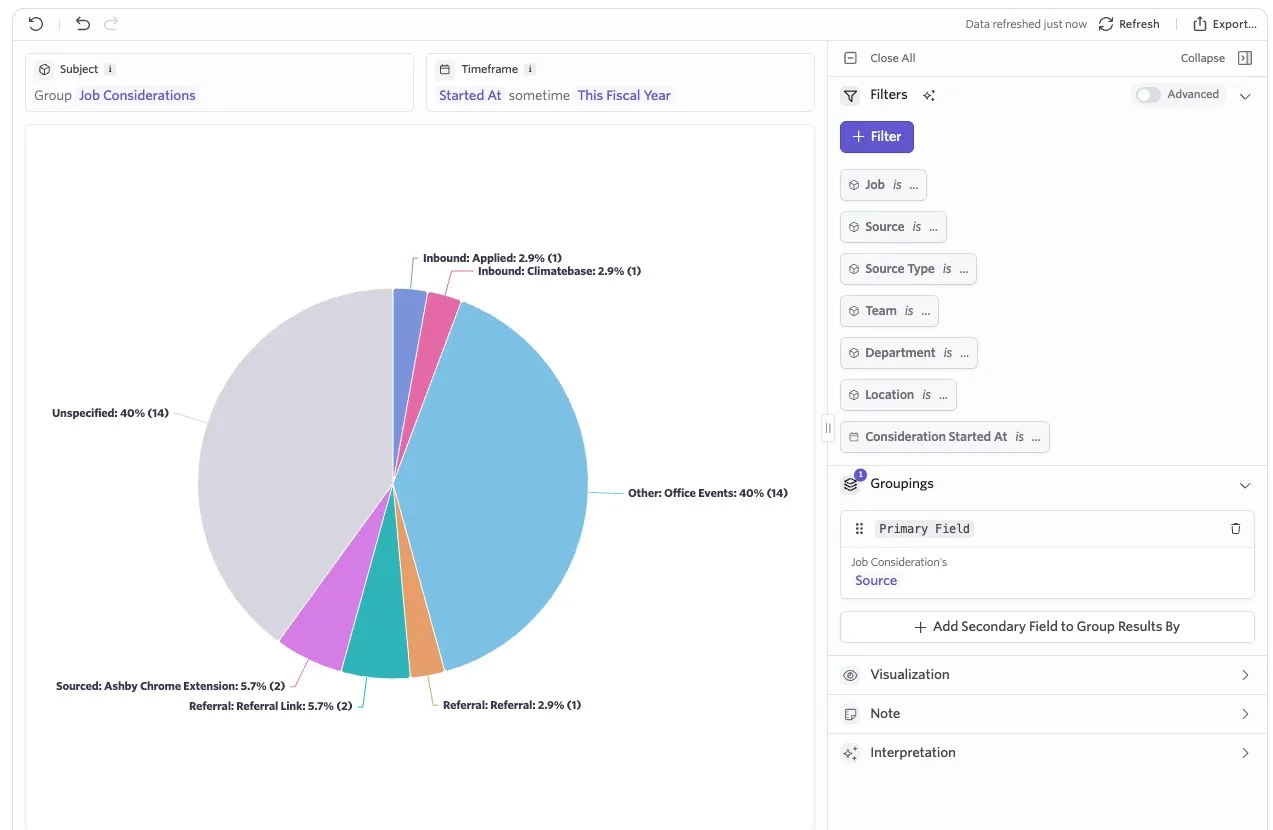Change the Started At timeframe field

point(470,96)
